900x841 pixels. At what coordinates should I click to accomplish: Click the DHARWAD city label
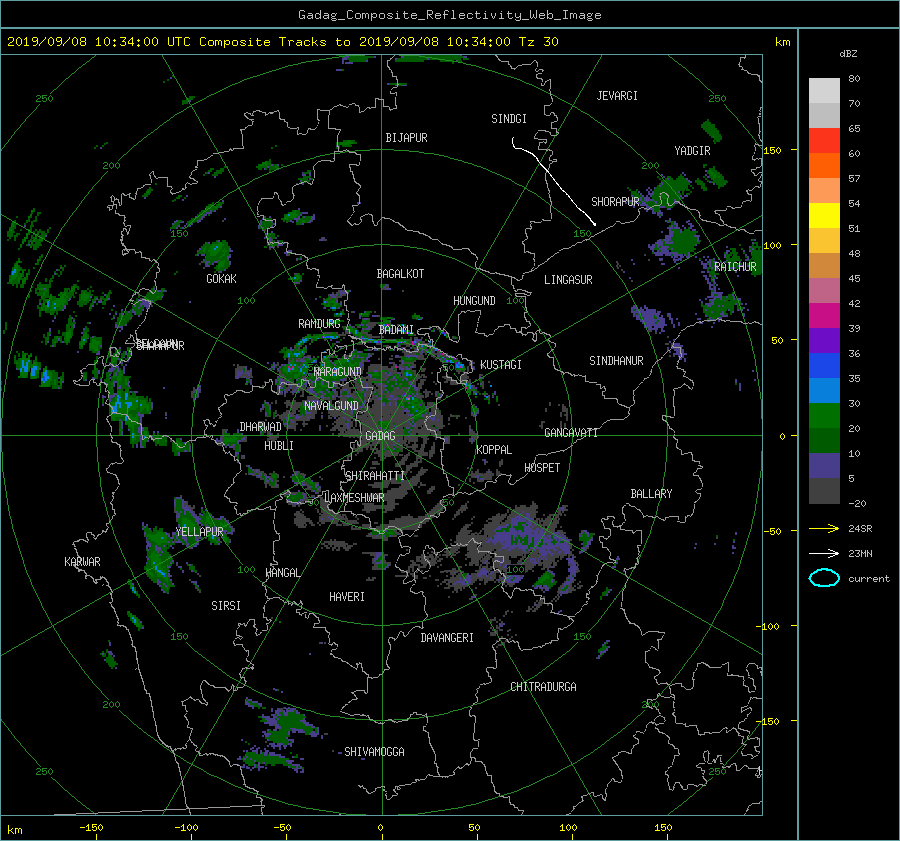coord(261,427)
